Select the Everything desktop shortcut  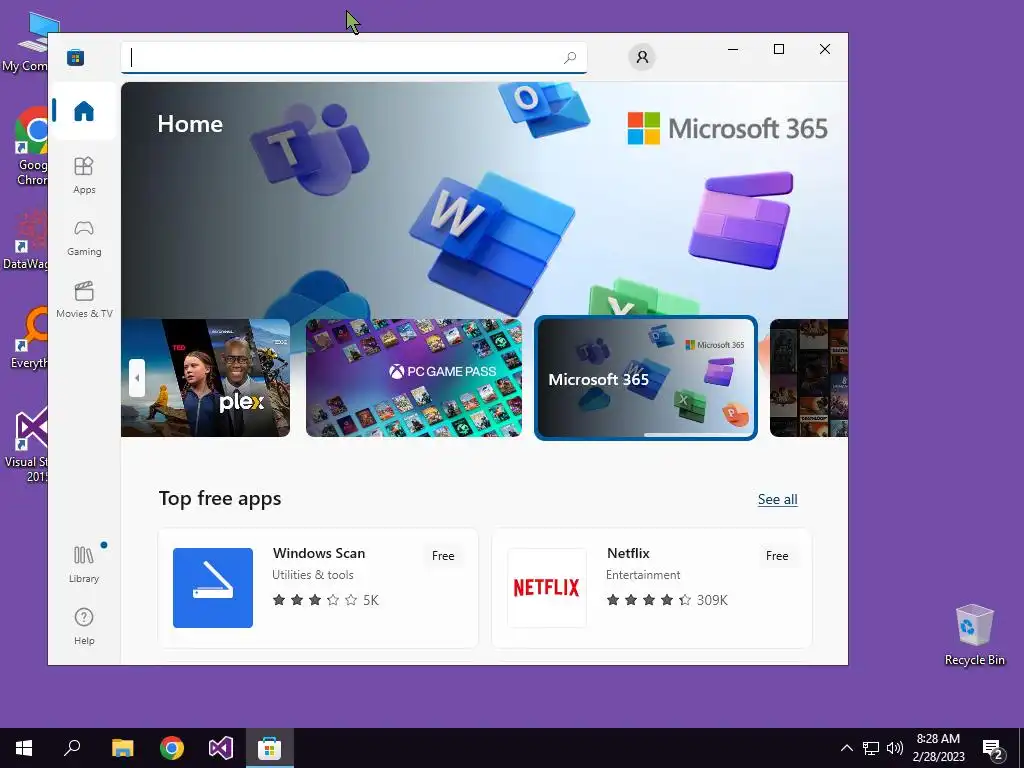point(30,338)
